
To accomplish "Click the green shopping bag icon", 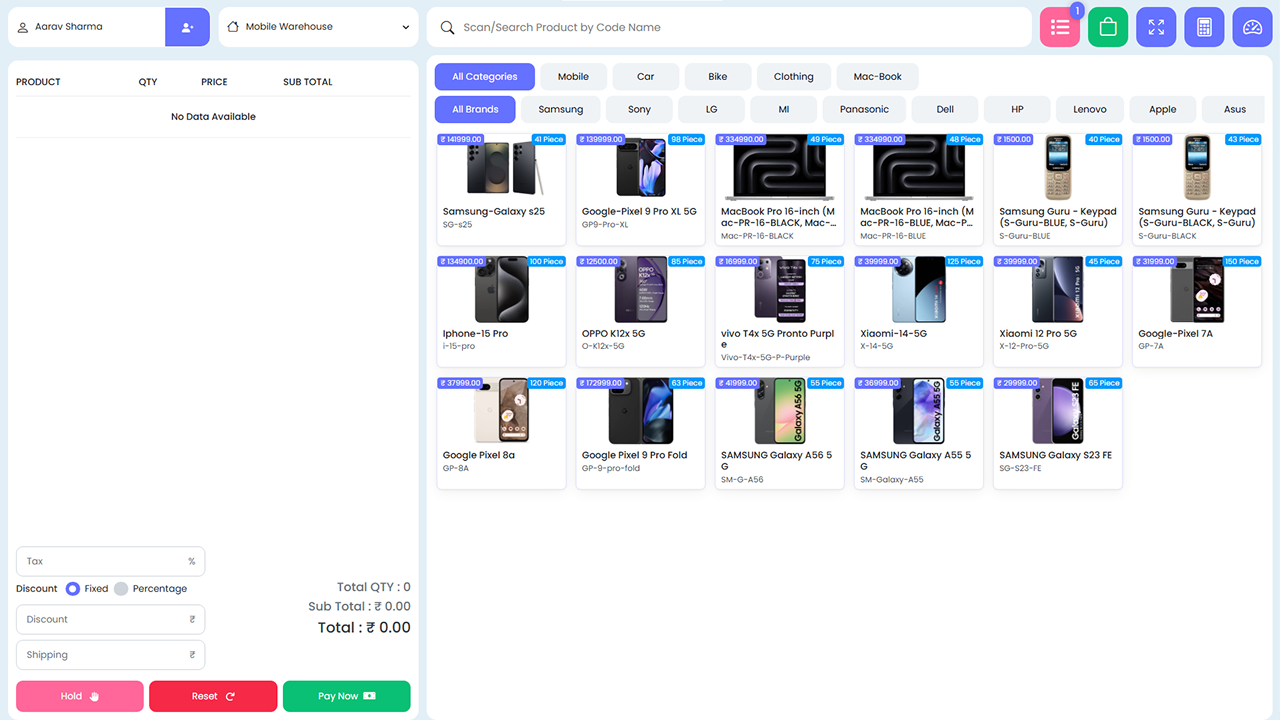I will coord(1107,26).
